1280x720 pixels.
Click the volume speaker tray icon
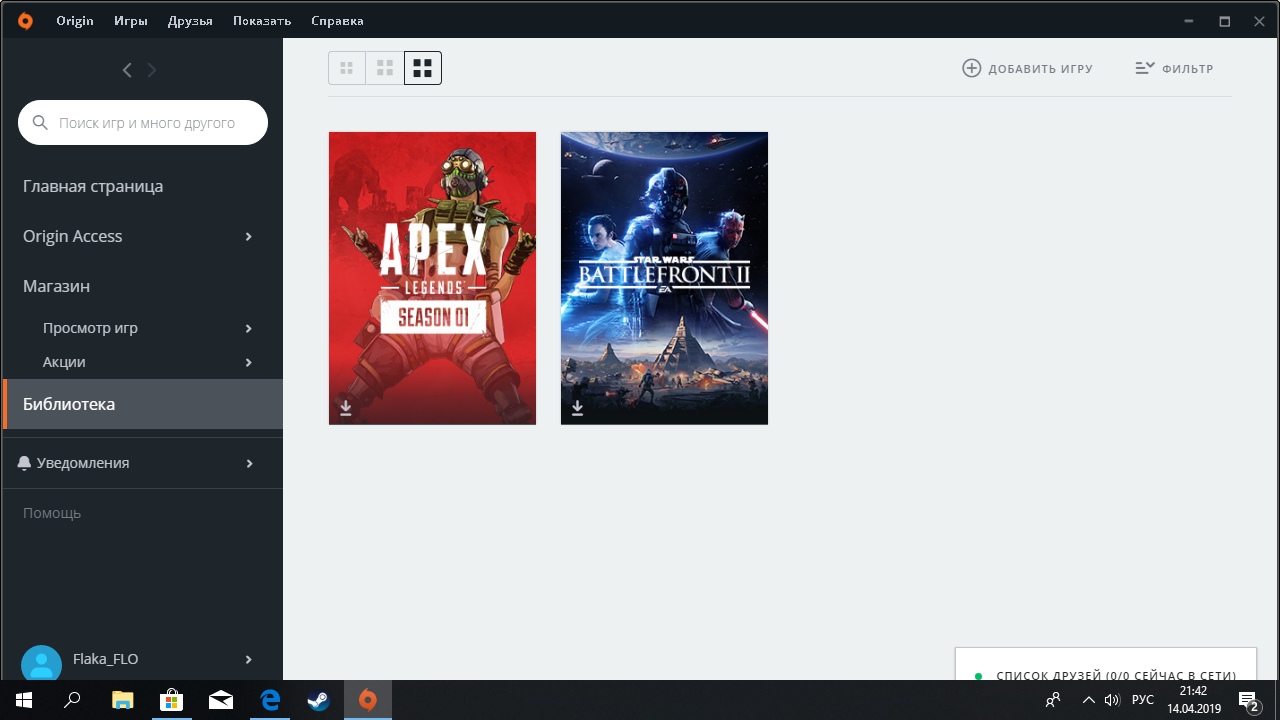click(x=1112, y=700)
